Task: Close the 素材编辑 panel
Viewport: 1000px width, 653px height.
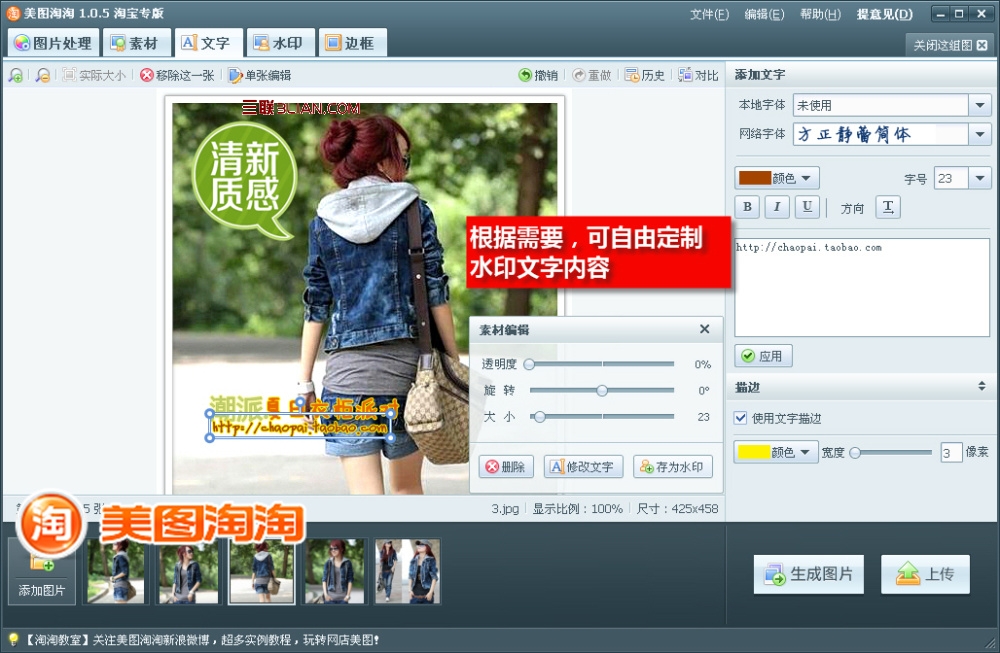Action: (x=704, y=329)
